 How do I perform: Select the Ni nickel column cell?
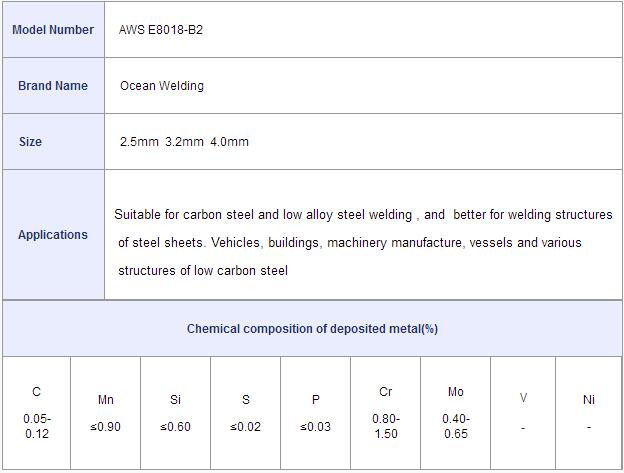pyautogui.click(x=589, y=413)
